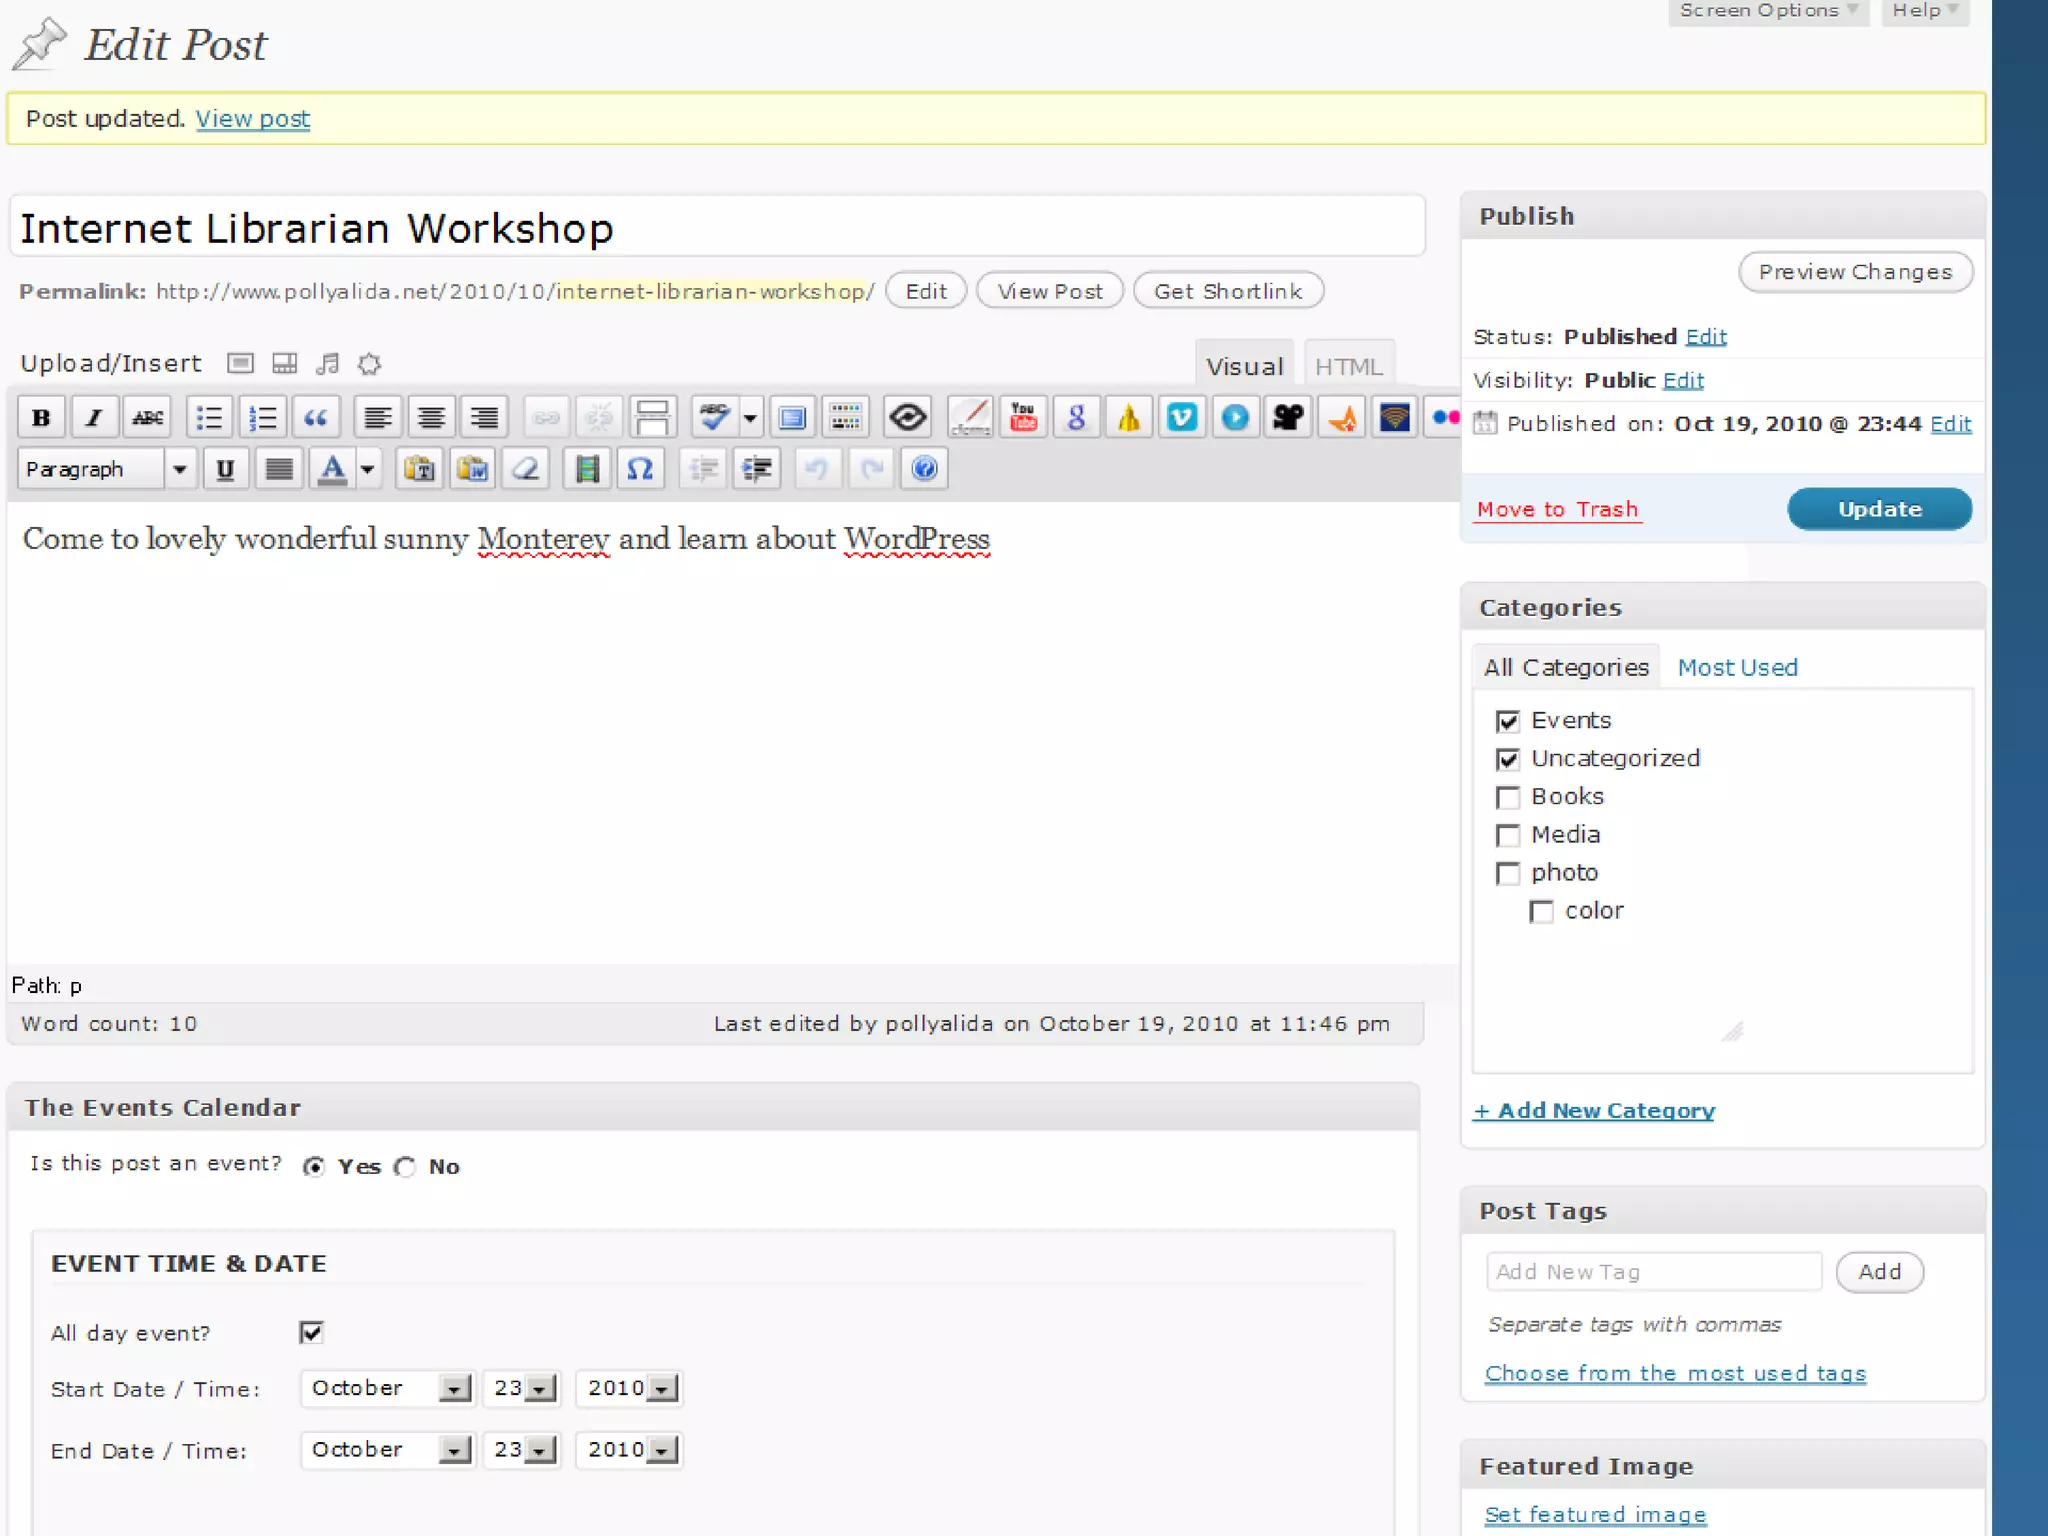Viewport: 2048px width, 1536px height.
Task: Click the blue Update button
Action: point(1878,509)
